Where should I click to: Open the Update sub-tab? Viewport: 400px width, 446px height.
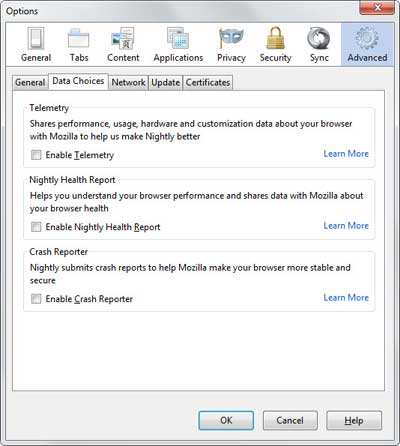[165, 82]
